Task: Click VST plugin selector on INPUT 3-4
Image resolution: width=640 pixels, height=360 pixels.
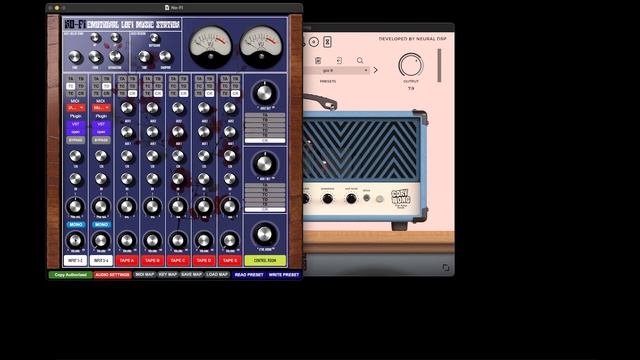Action: [x=101, y=124]
